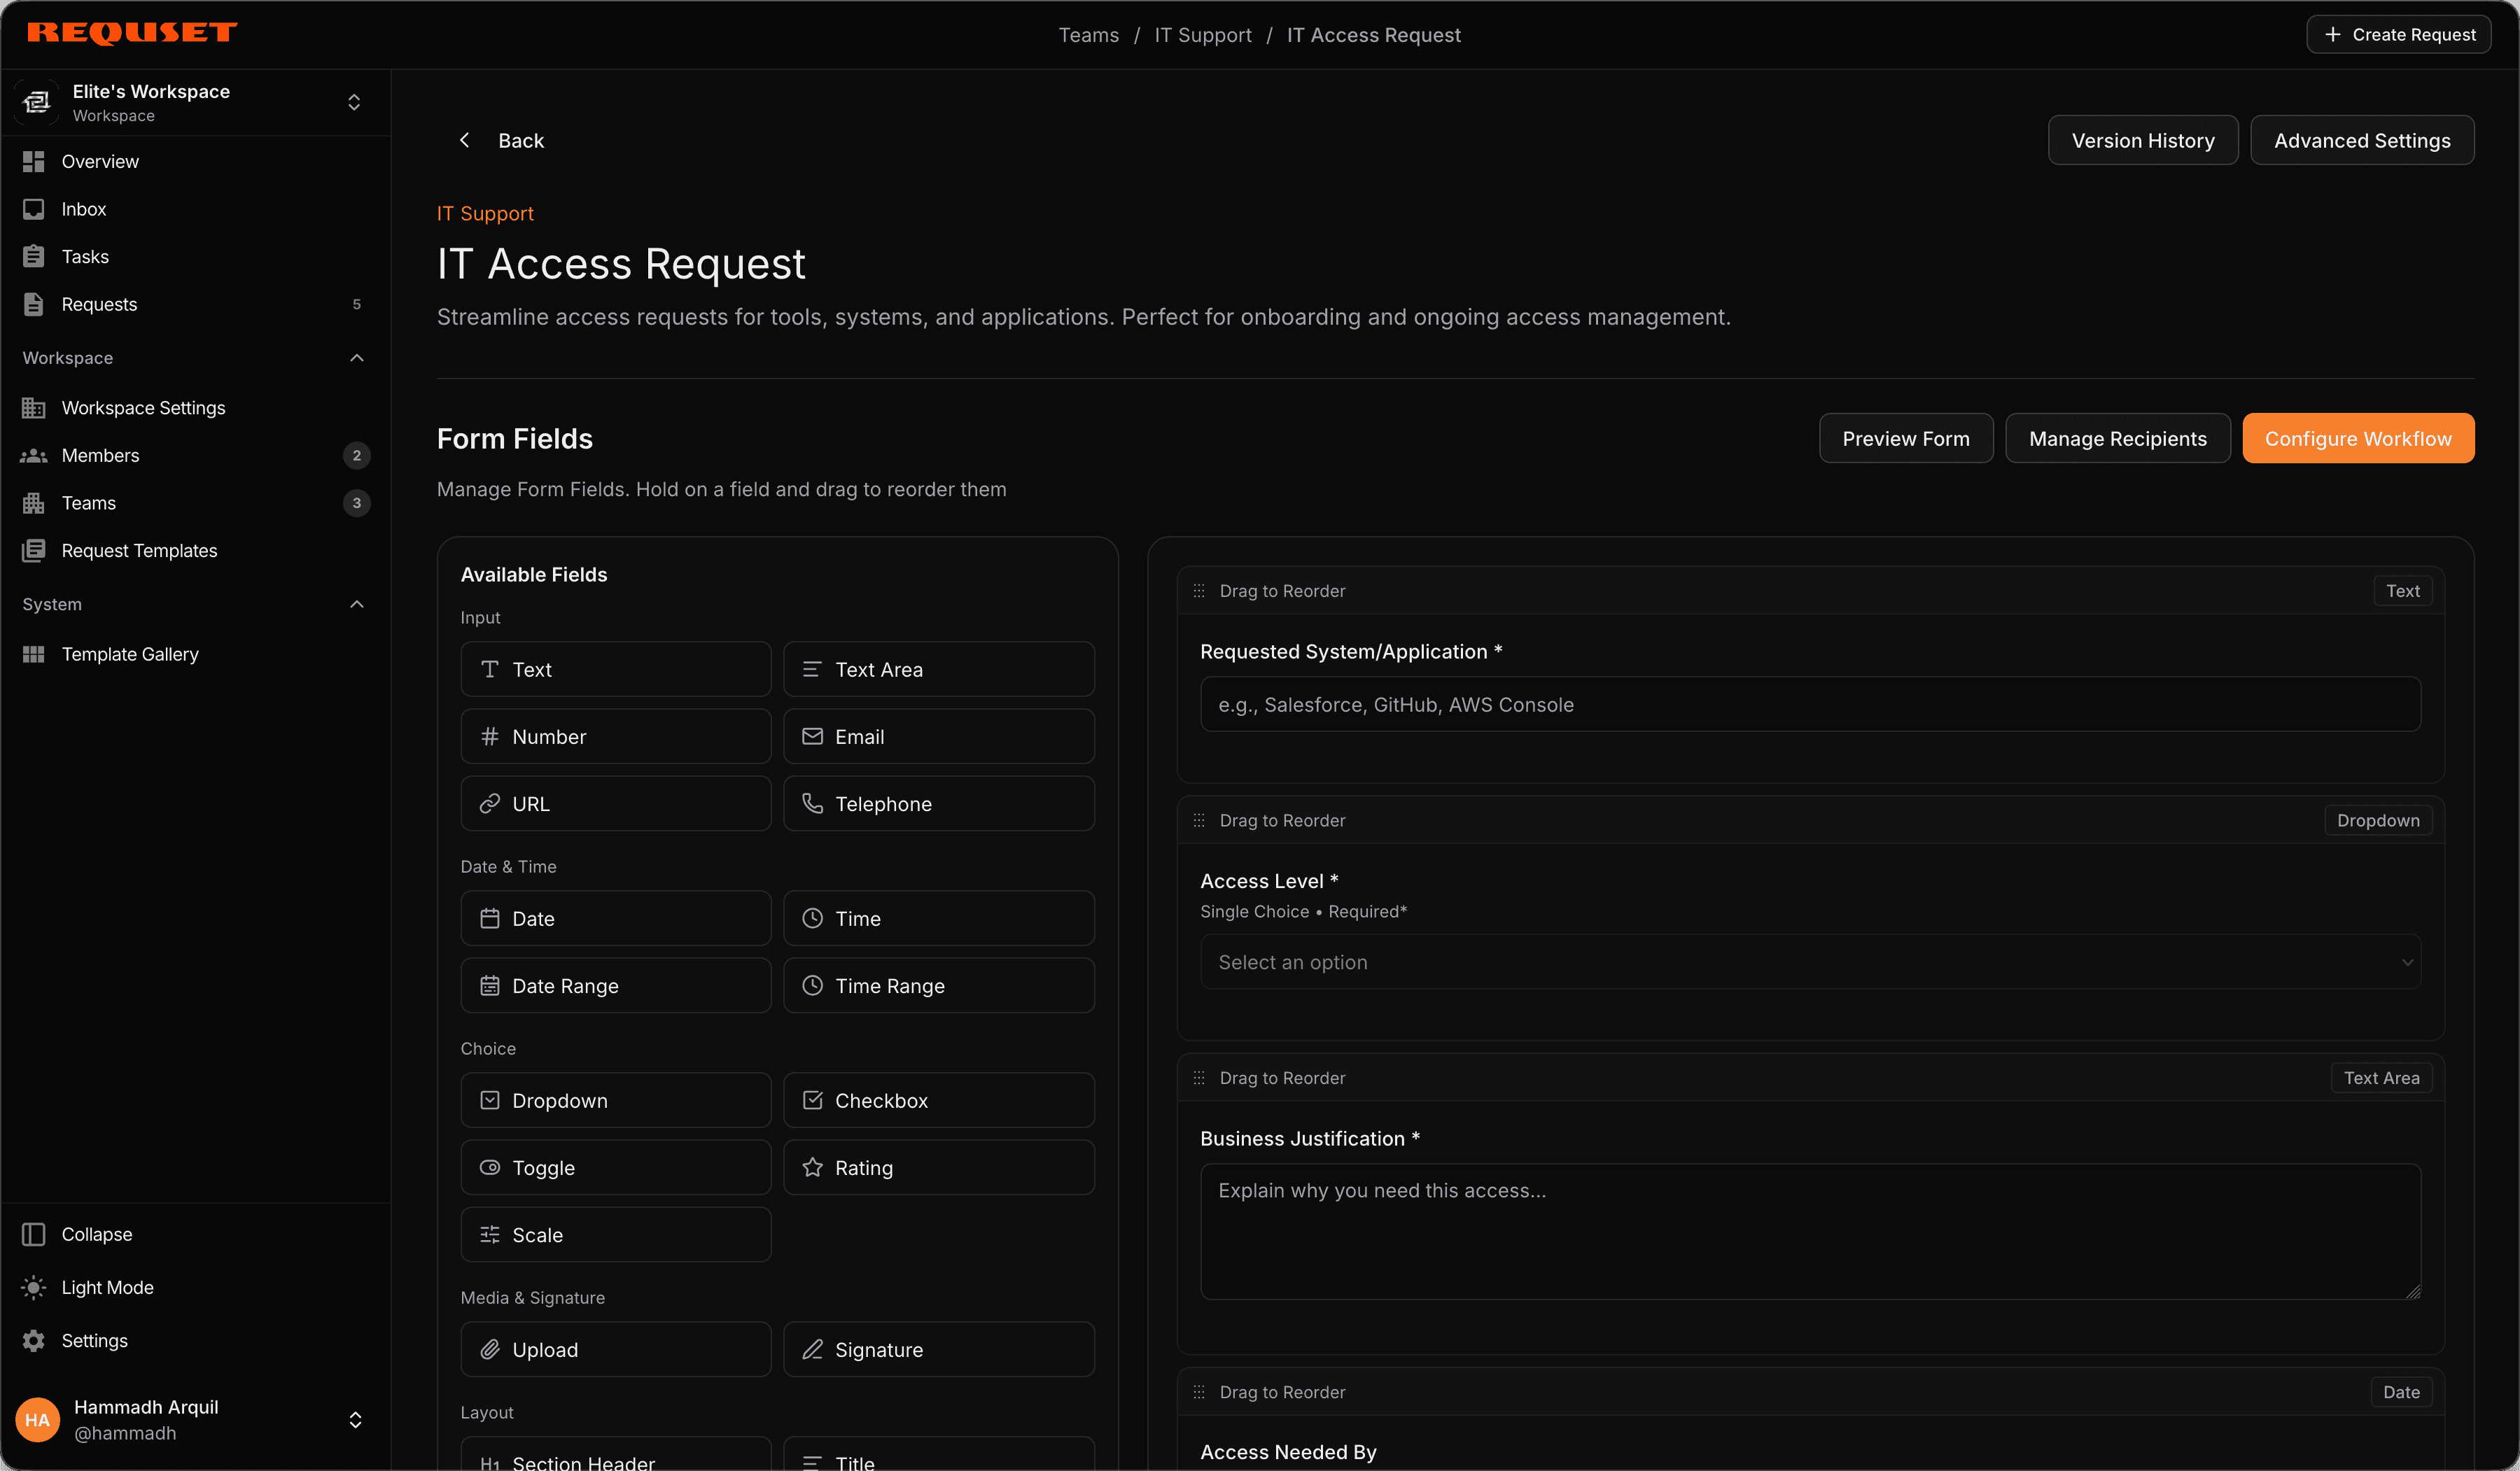
Task: Open the Template Gallery grid icon
Action: coord(34,654)
